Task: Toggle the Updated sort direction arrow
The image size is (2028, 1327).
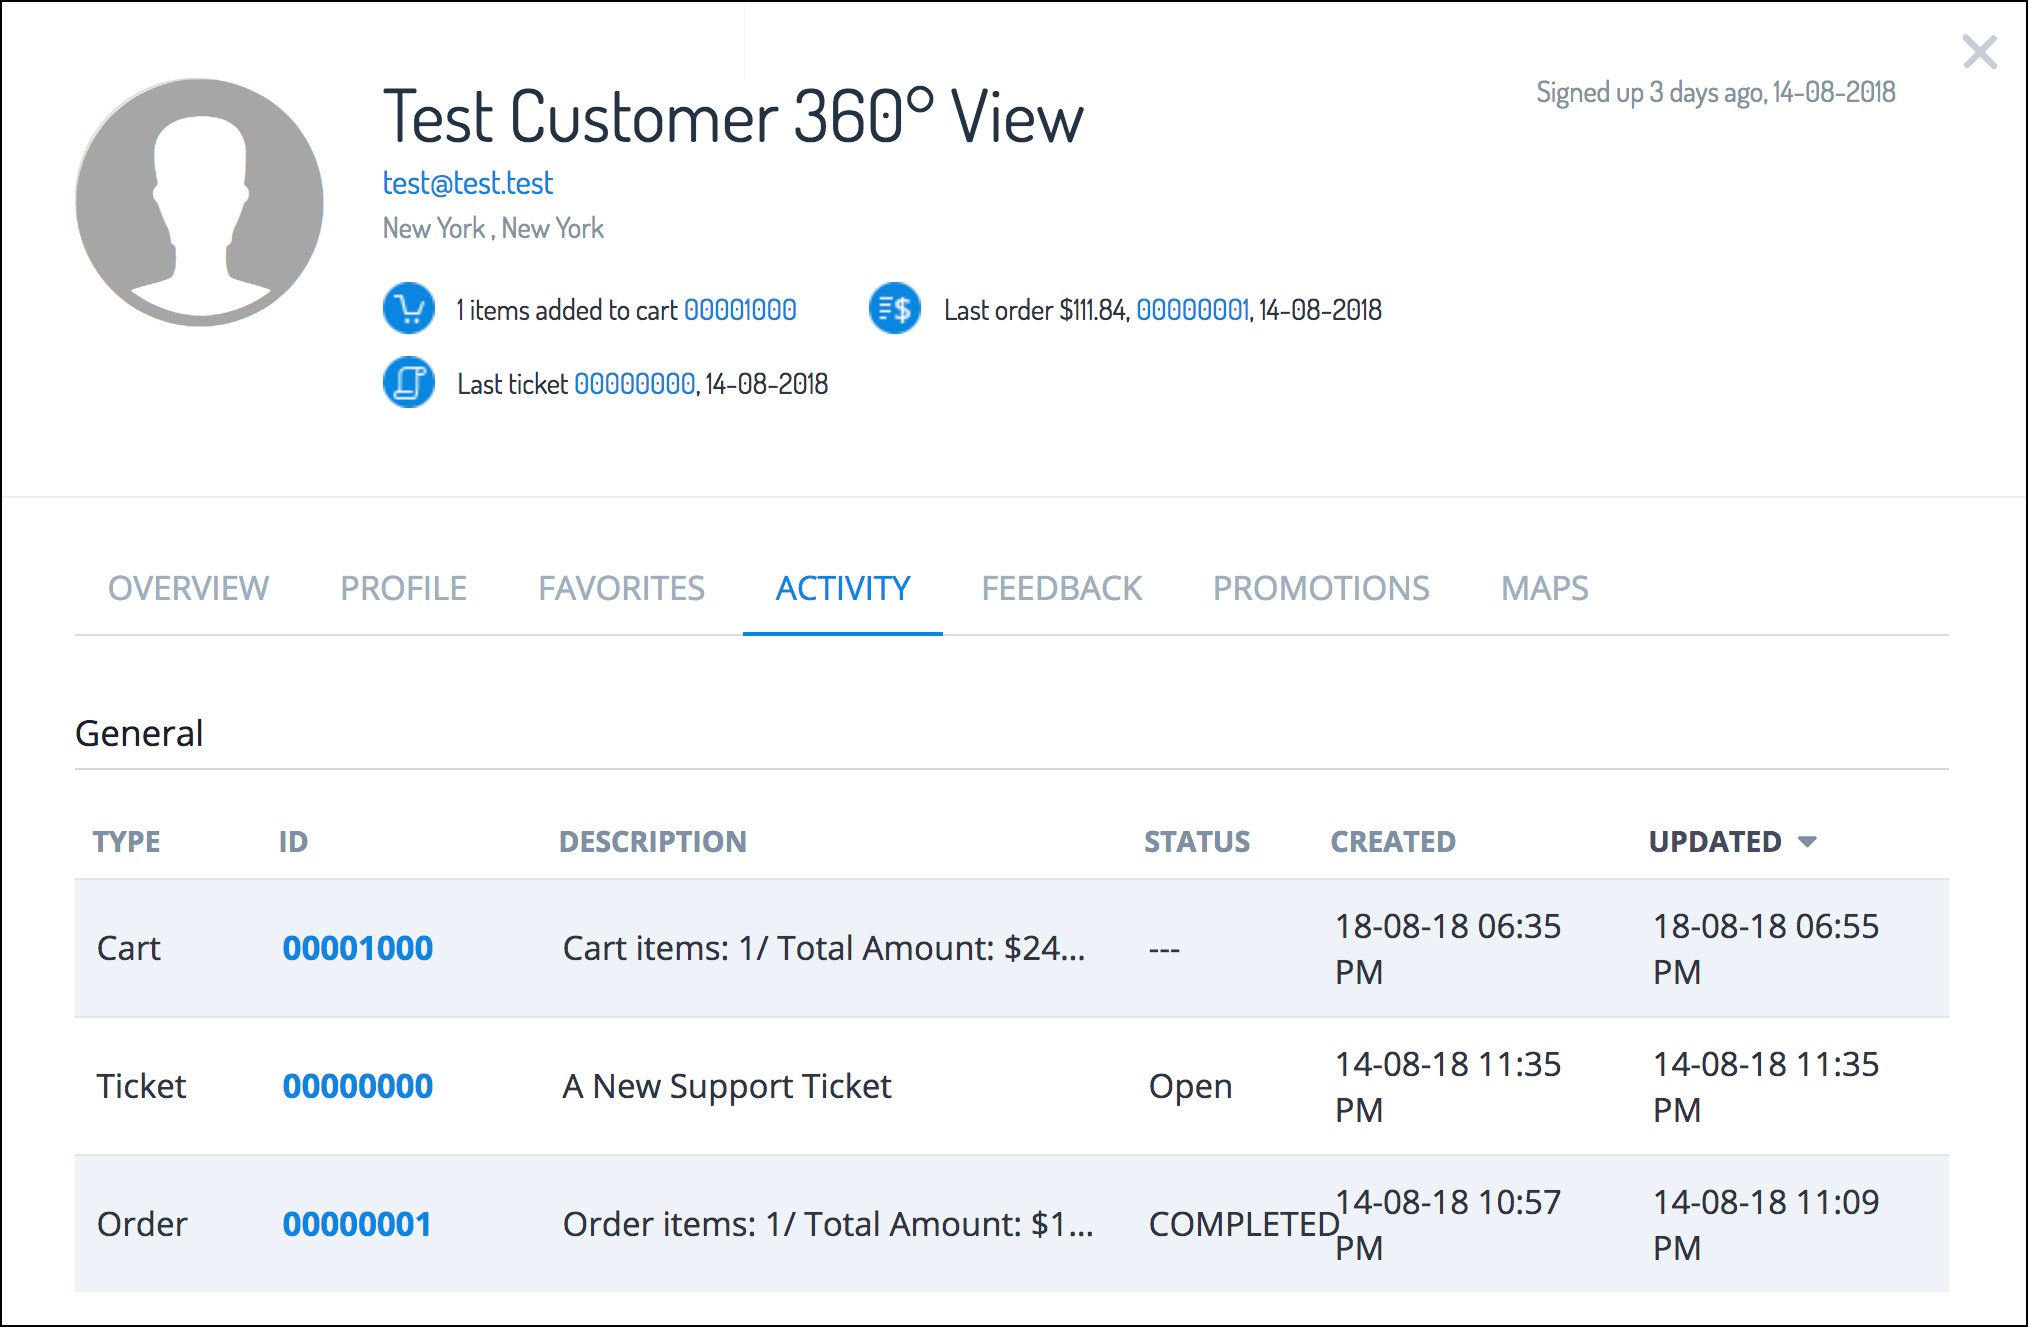Action: pos(1807,842)
